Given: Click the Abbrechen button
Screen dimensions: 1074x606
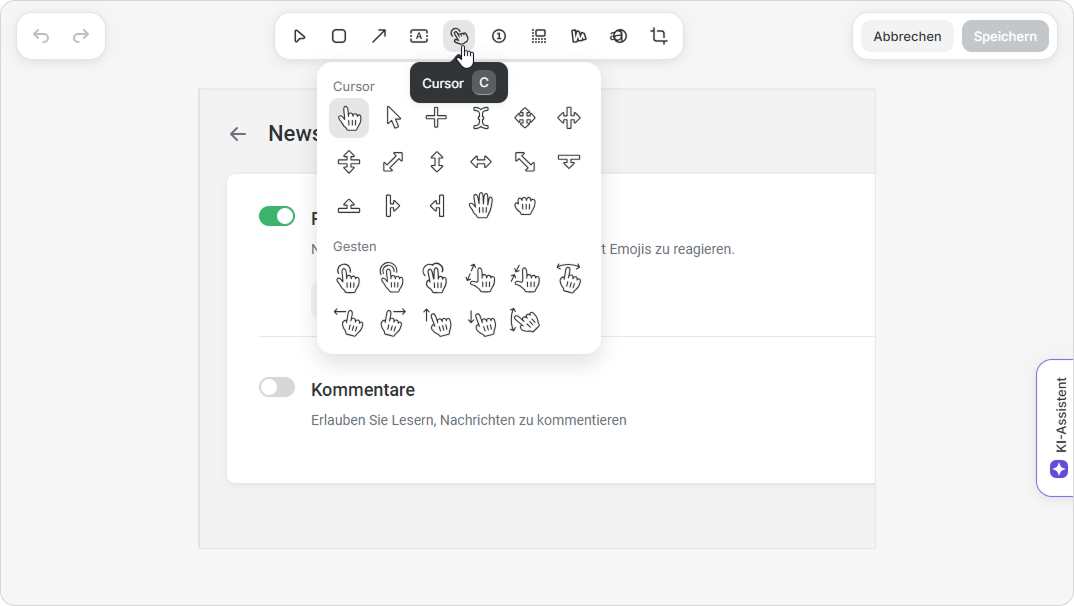Looking at the screenshot, I should (907, 36).
